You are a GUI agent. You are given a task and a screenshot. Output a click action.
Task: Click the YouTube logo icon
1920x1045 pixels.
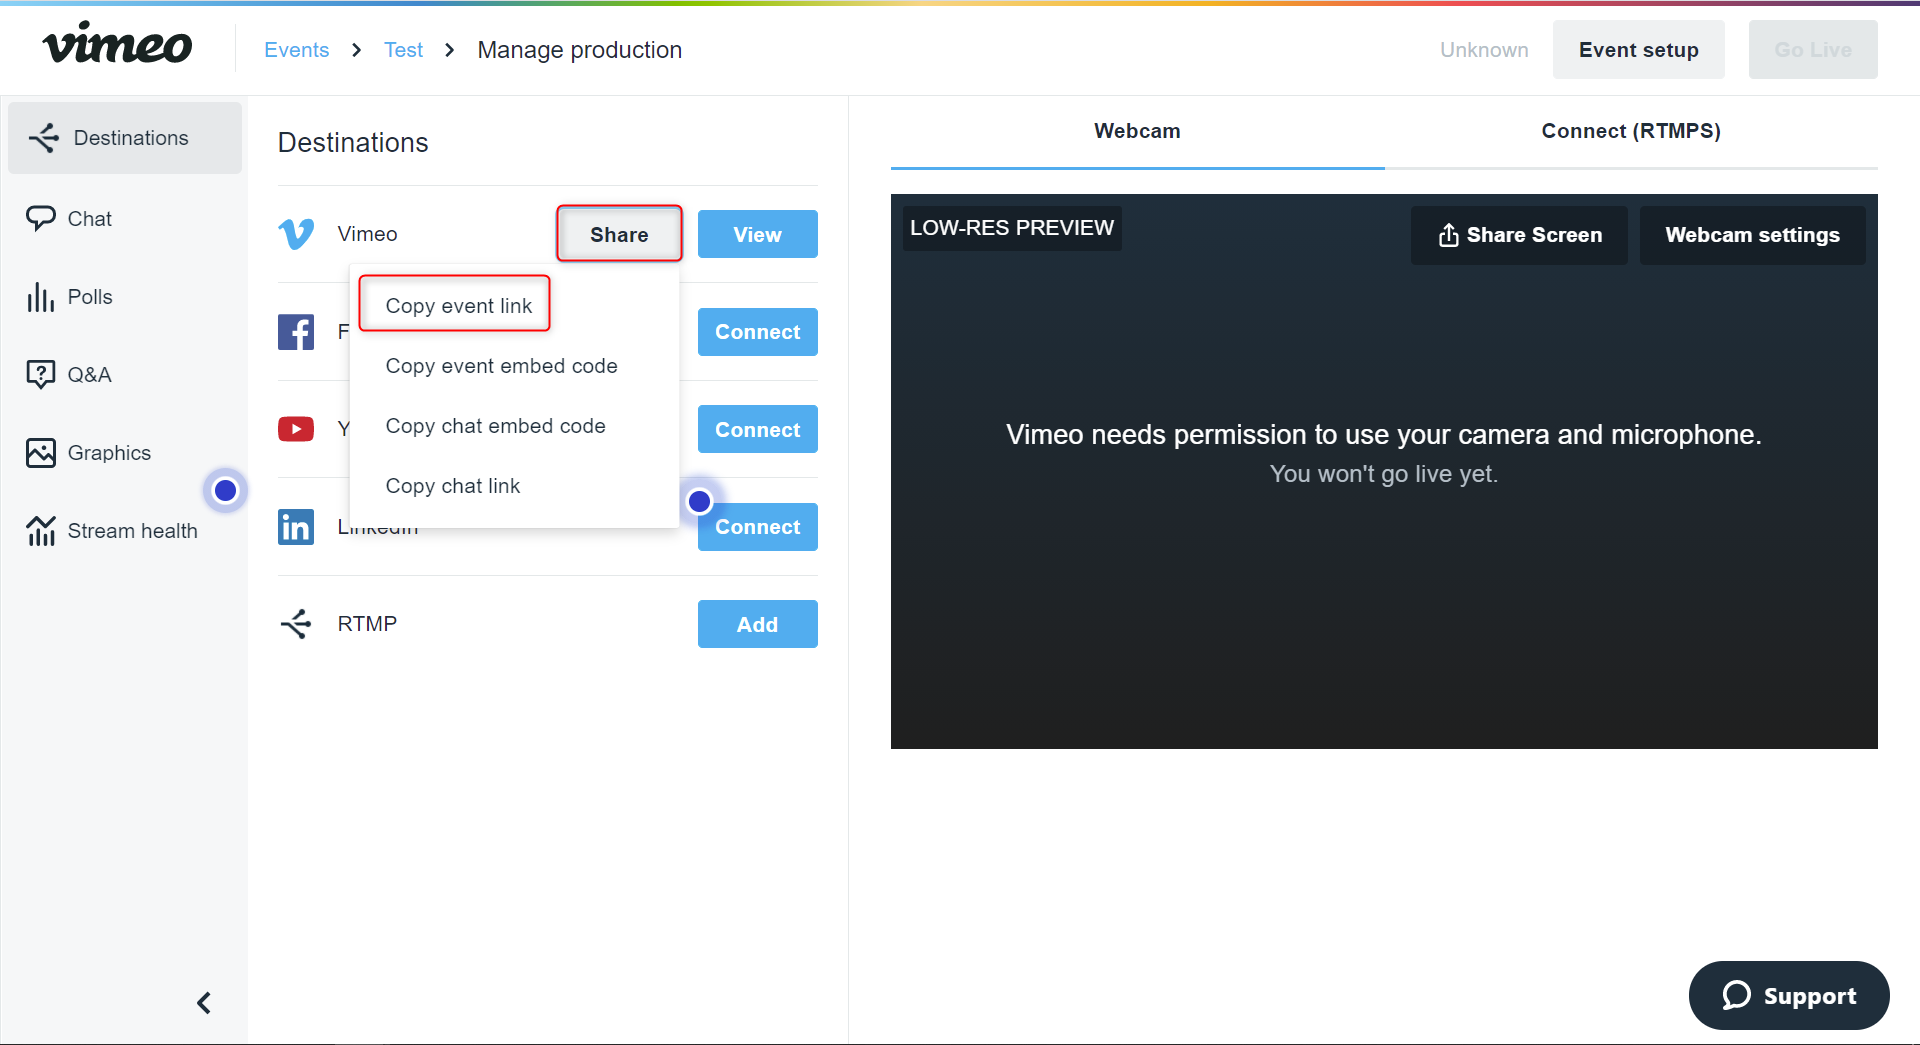(x=296, y=429)
